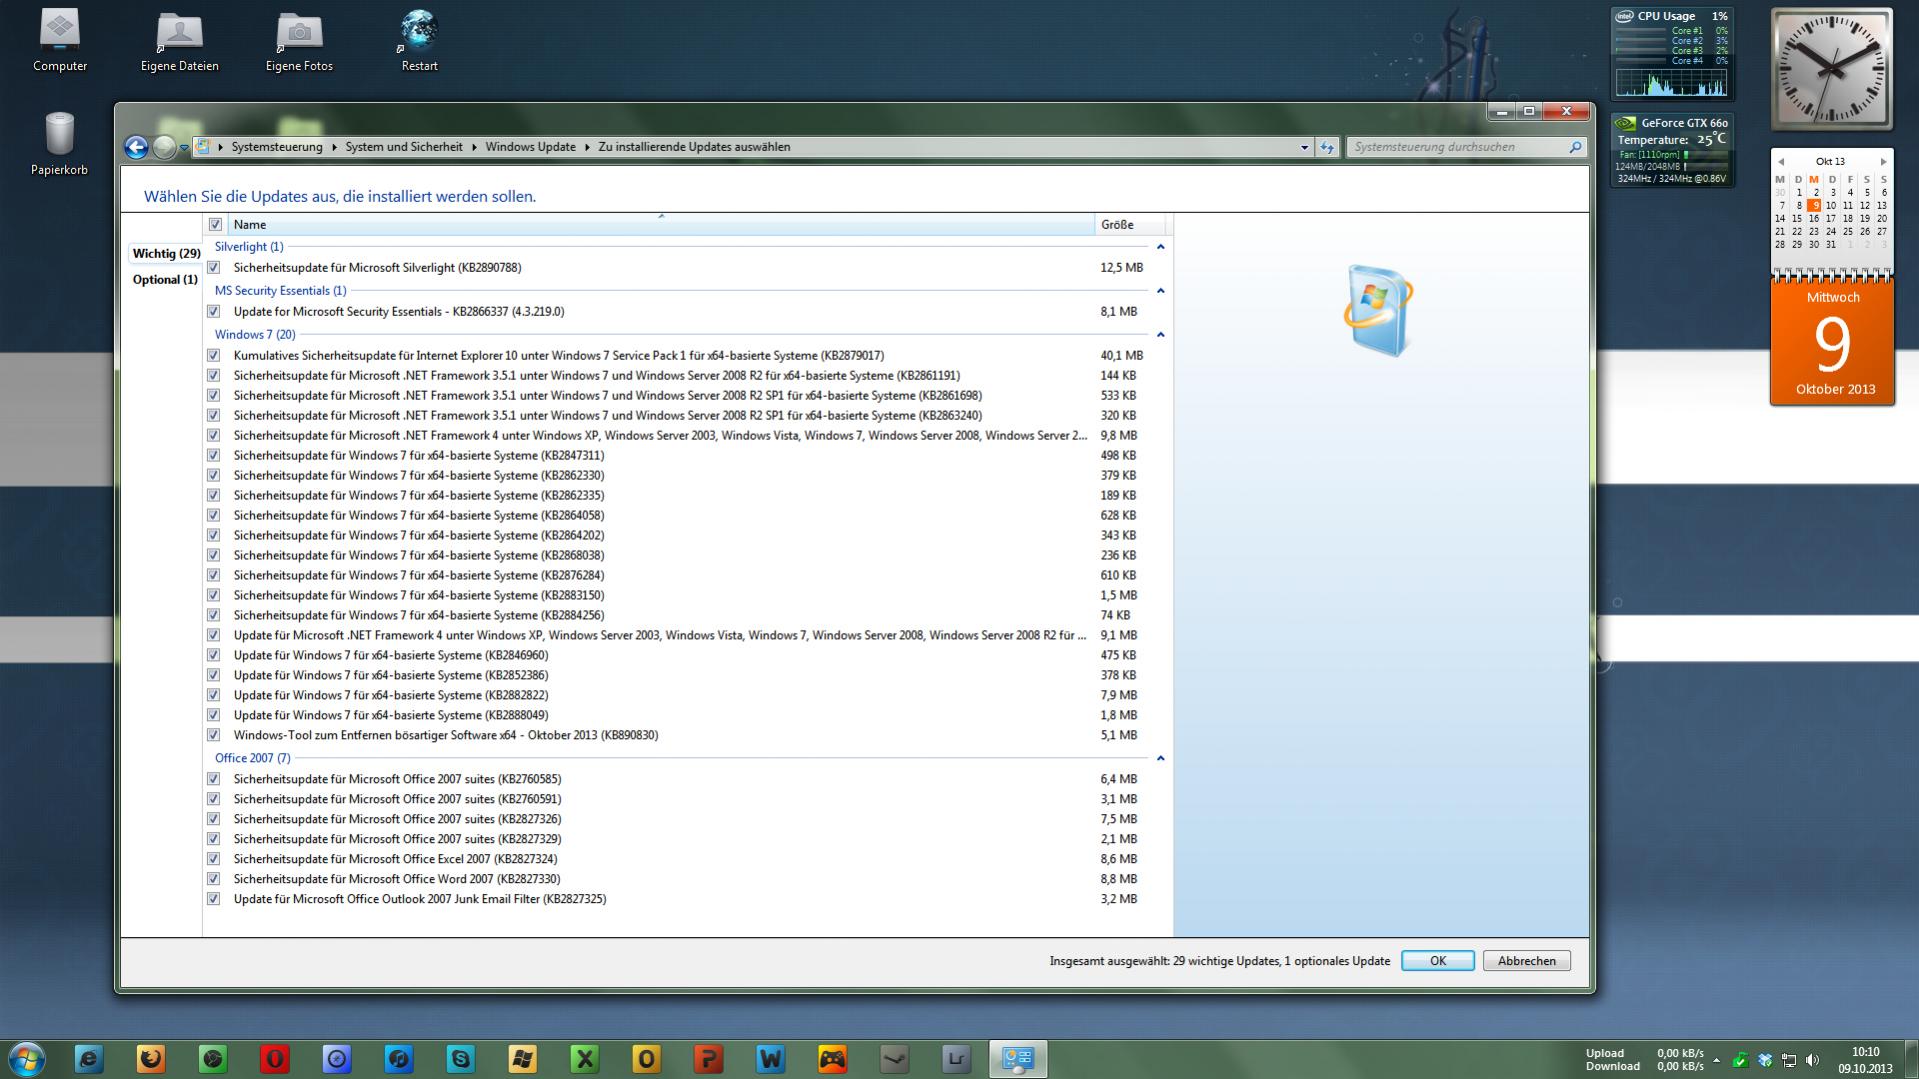Open the network tray icon
This screenshot has width=1919, height=1079.
[x=1789, y=1060]
